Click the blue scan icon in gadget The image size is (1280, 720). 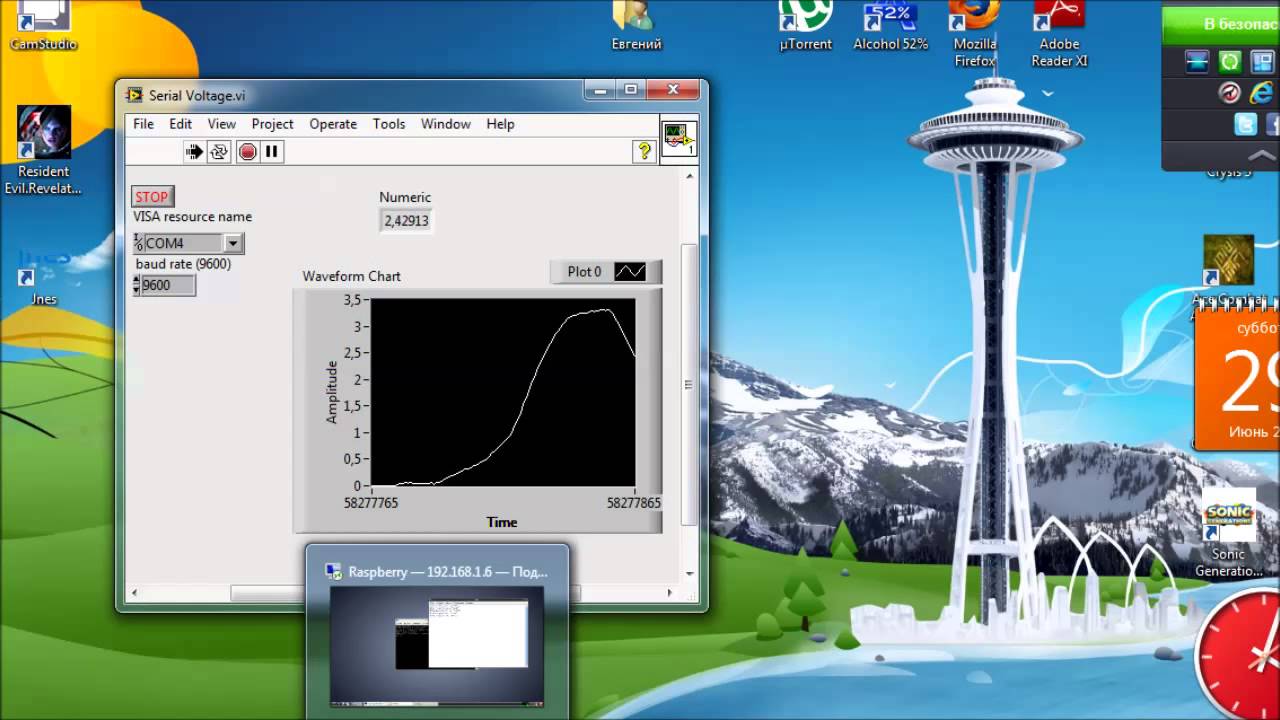pos(1197,62)
